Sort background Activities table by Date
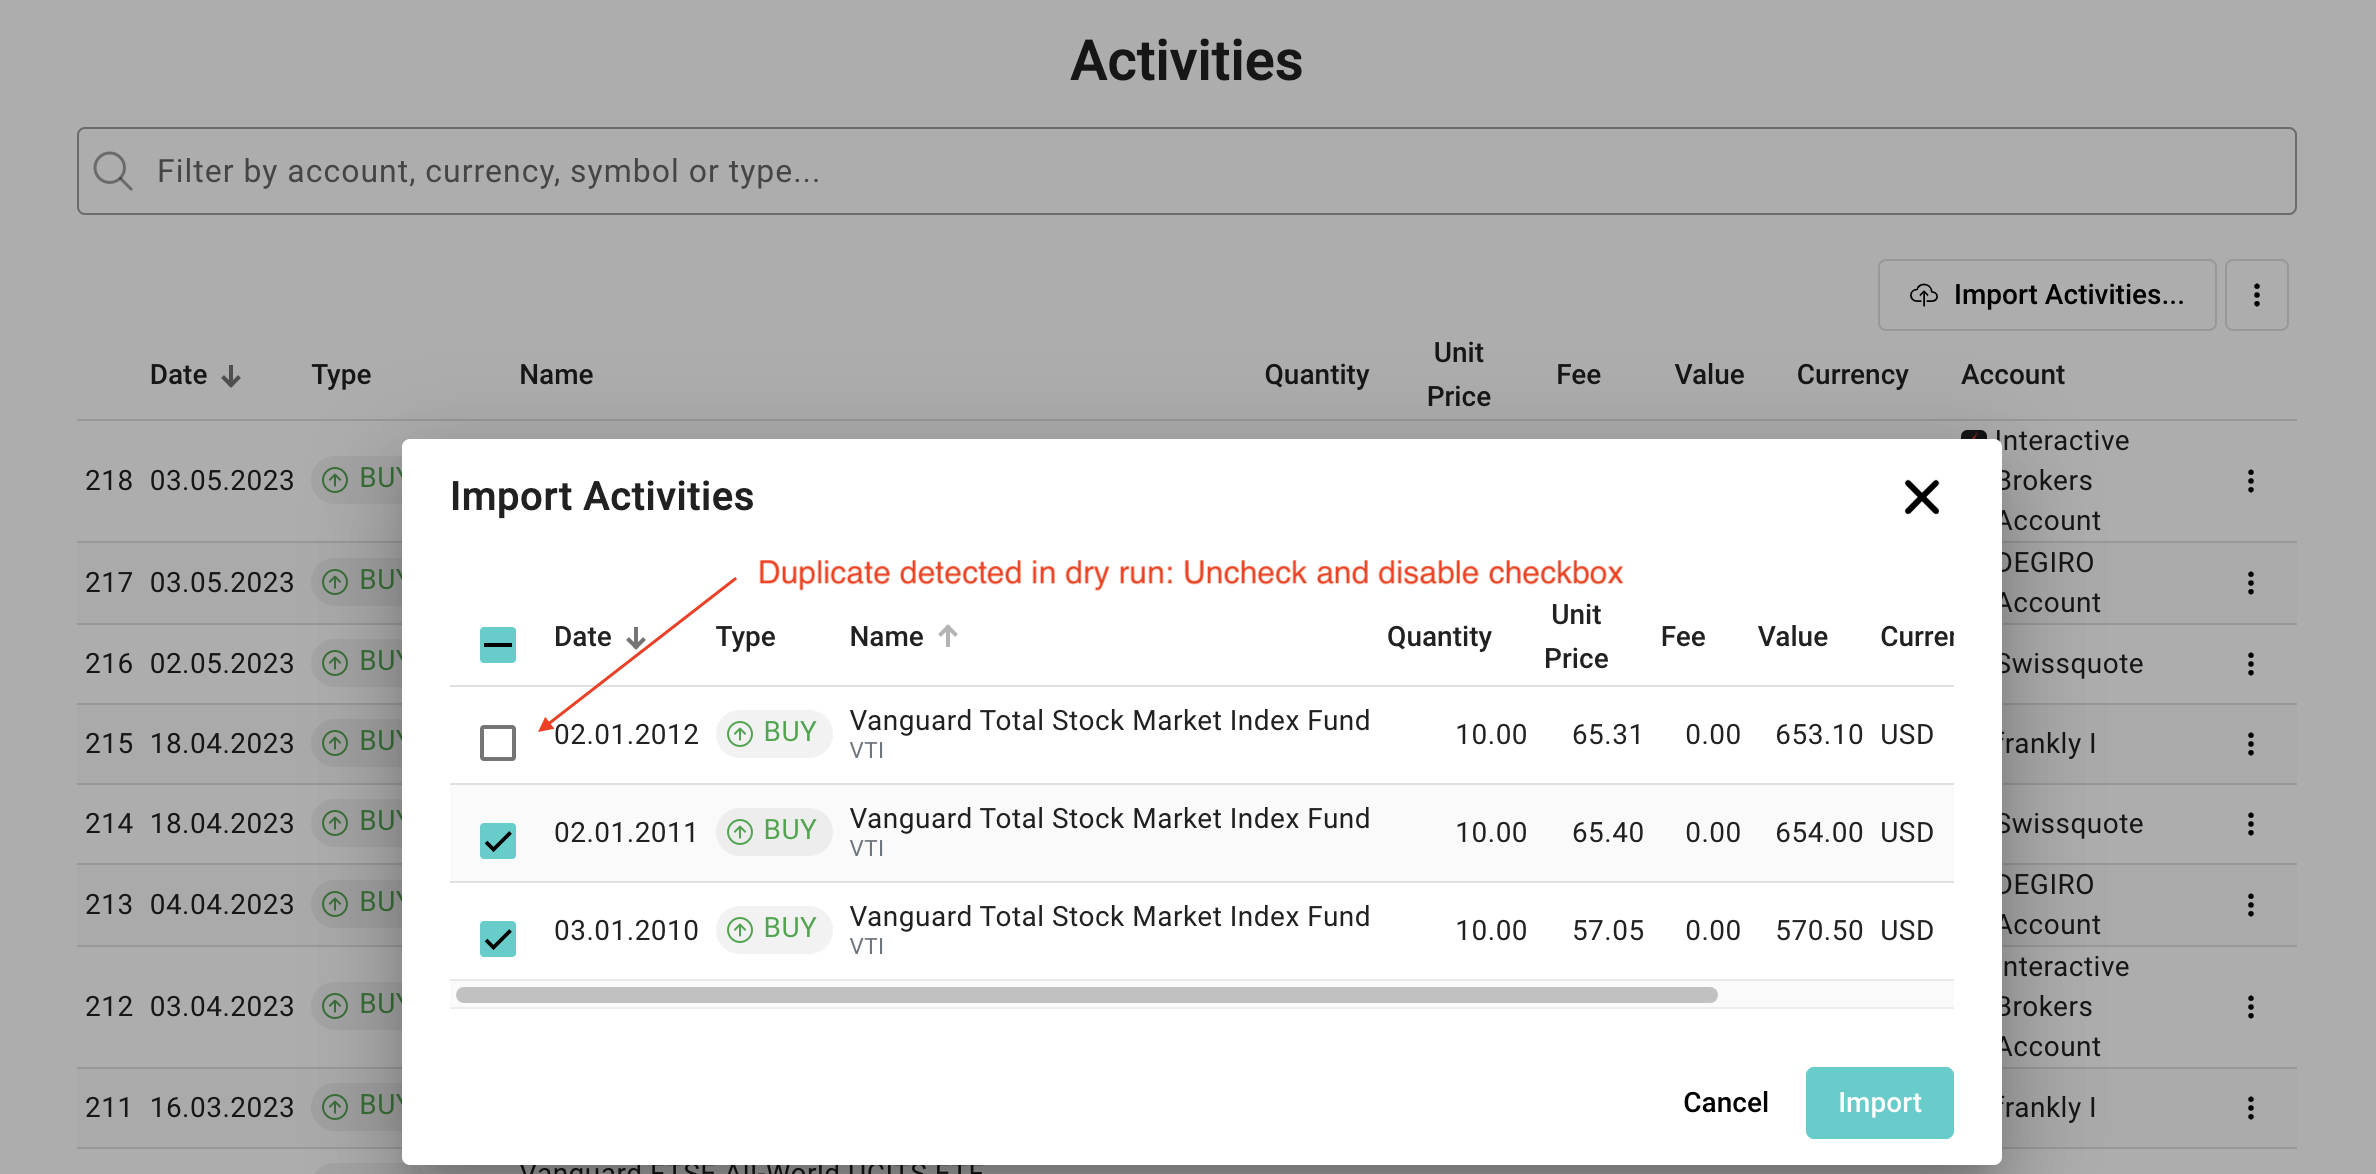 coord(195,375)
